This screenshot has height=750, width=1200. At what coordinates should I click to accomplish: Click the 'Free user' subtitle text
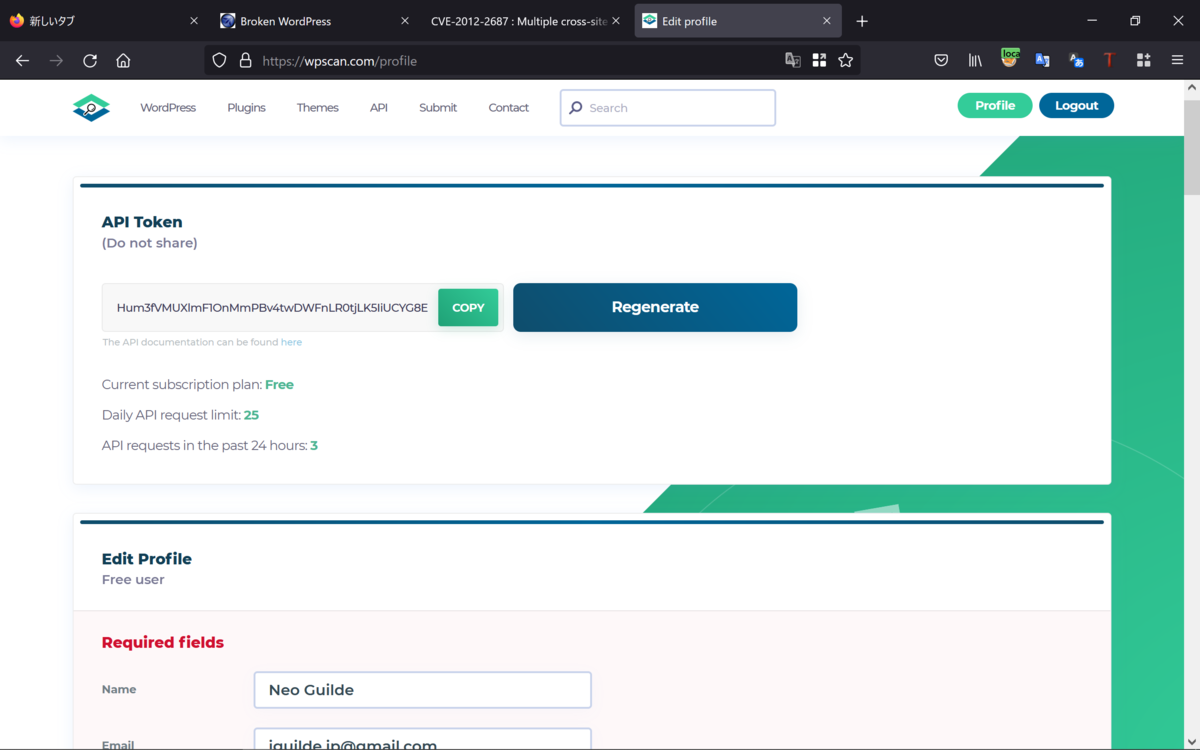[x=133, y=580]
